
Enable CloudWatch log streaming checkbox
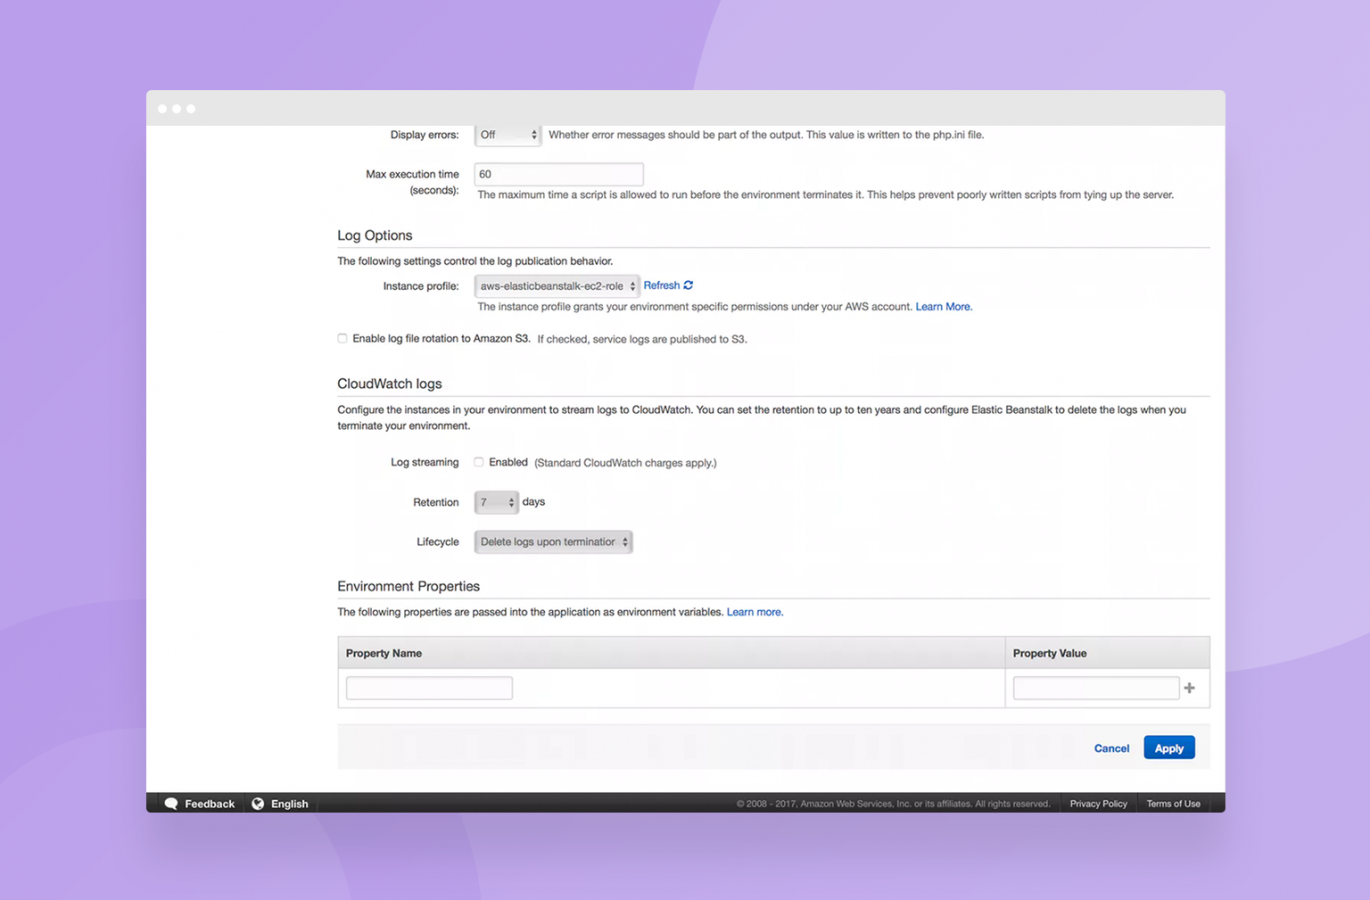(478, 462)
